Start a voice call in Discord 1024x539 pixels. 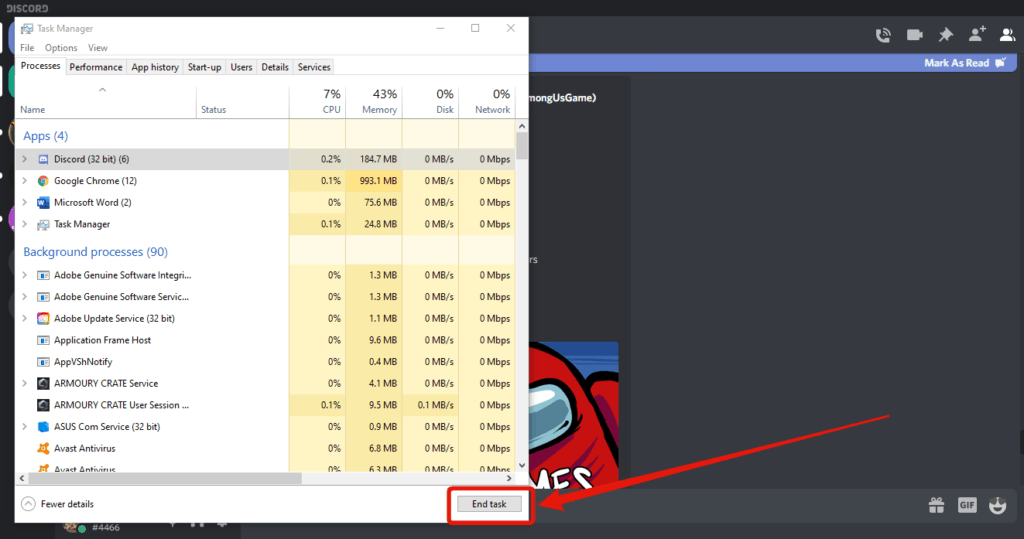[x=883, y=35]
